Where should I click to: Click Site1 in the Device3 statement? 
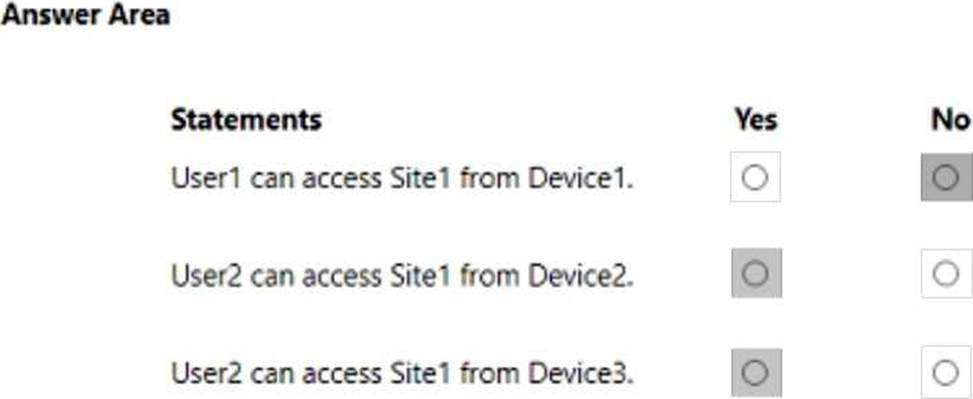pyautogui.click(x=419, y=373)
